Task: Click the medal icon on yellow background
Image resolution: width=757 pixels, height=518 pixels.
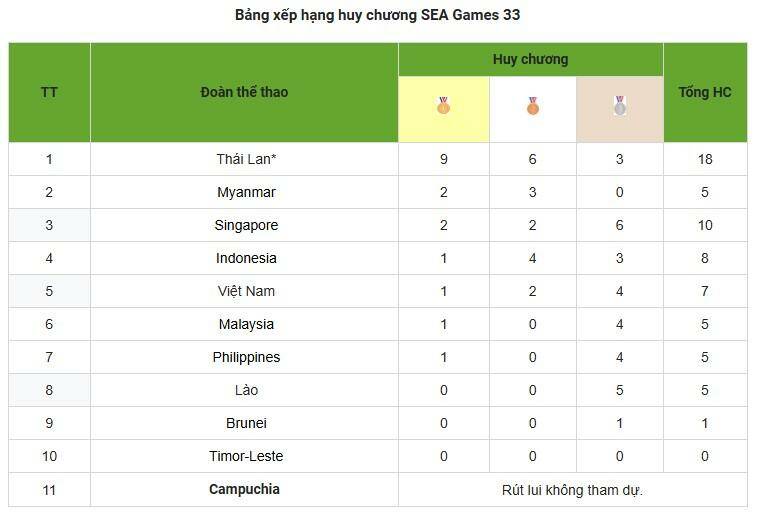Action: (x=444, y=105)
